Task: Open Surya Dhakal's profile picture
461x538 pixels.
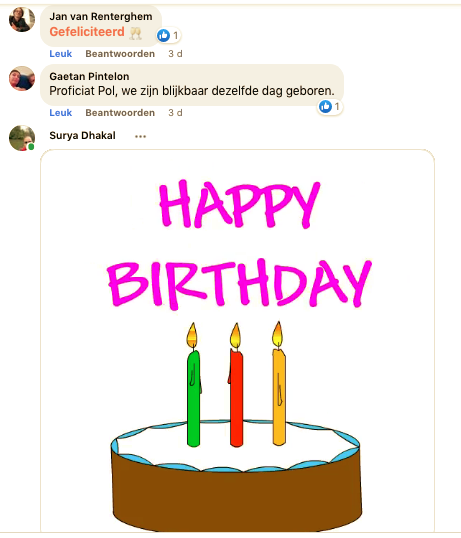Action: pos(22,138)
